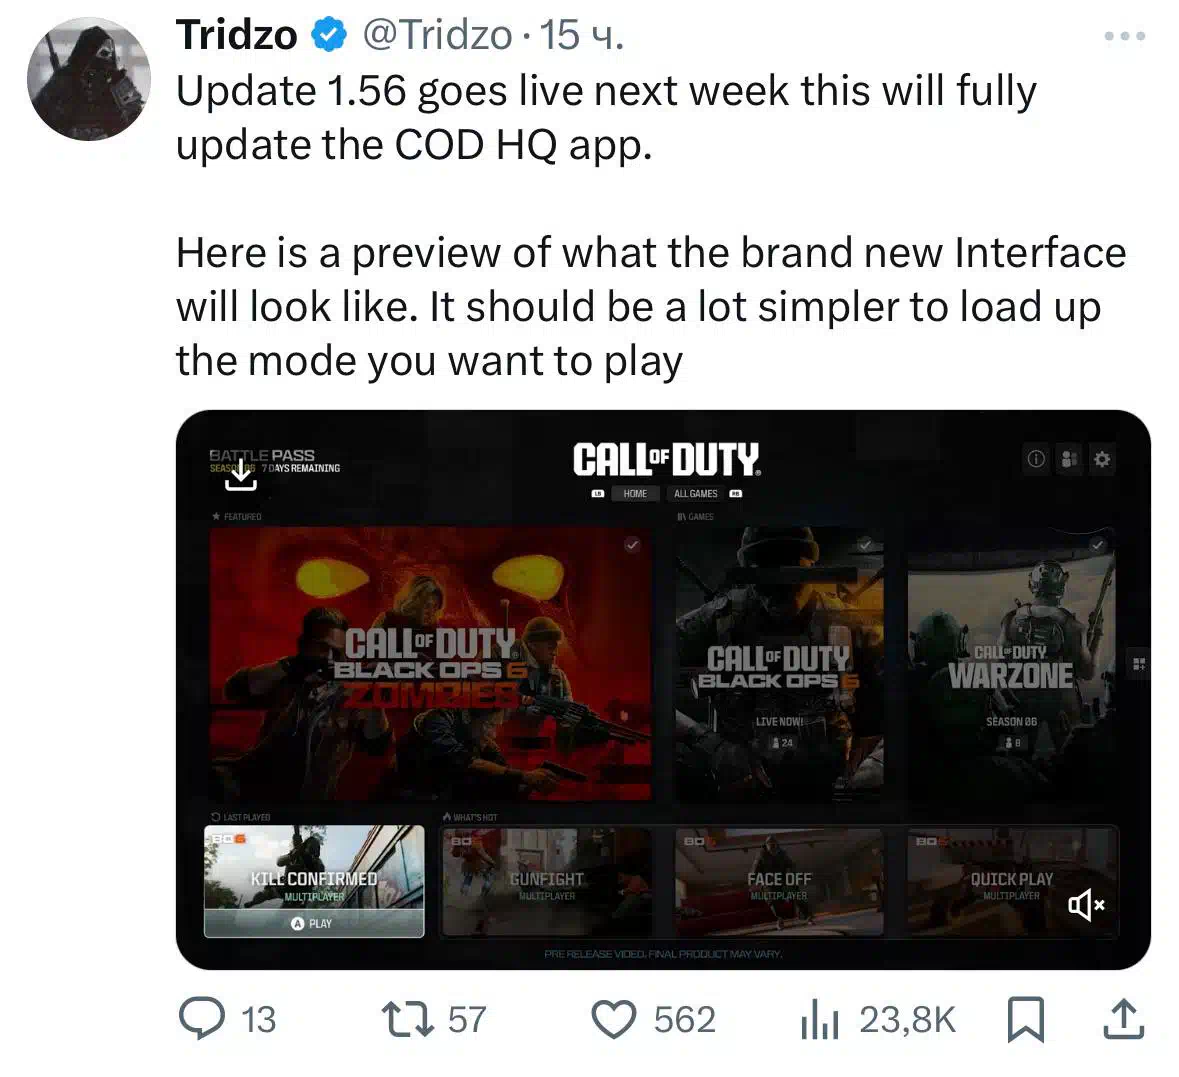Expand the side grid panel icon
The image size is (1179, 1077).
point(1139,663)
